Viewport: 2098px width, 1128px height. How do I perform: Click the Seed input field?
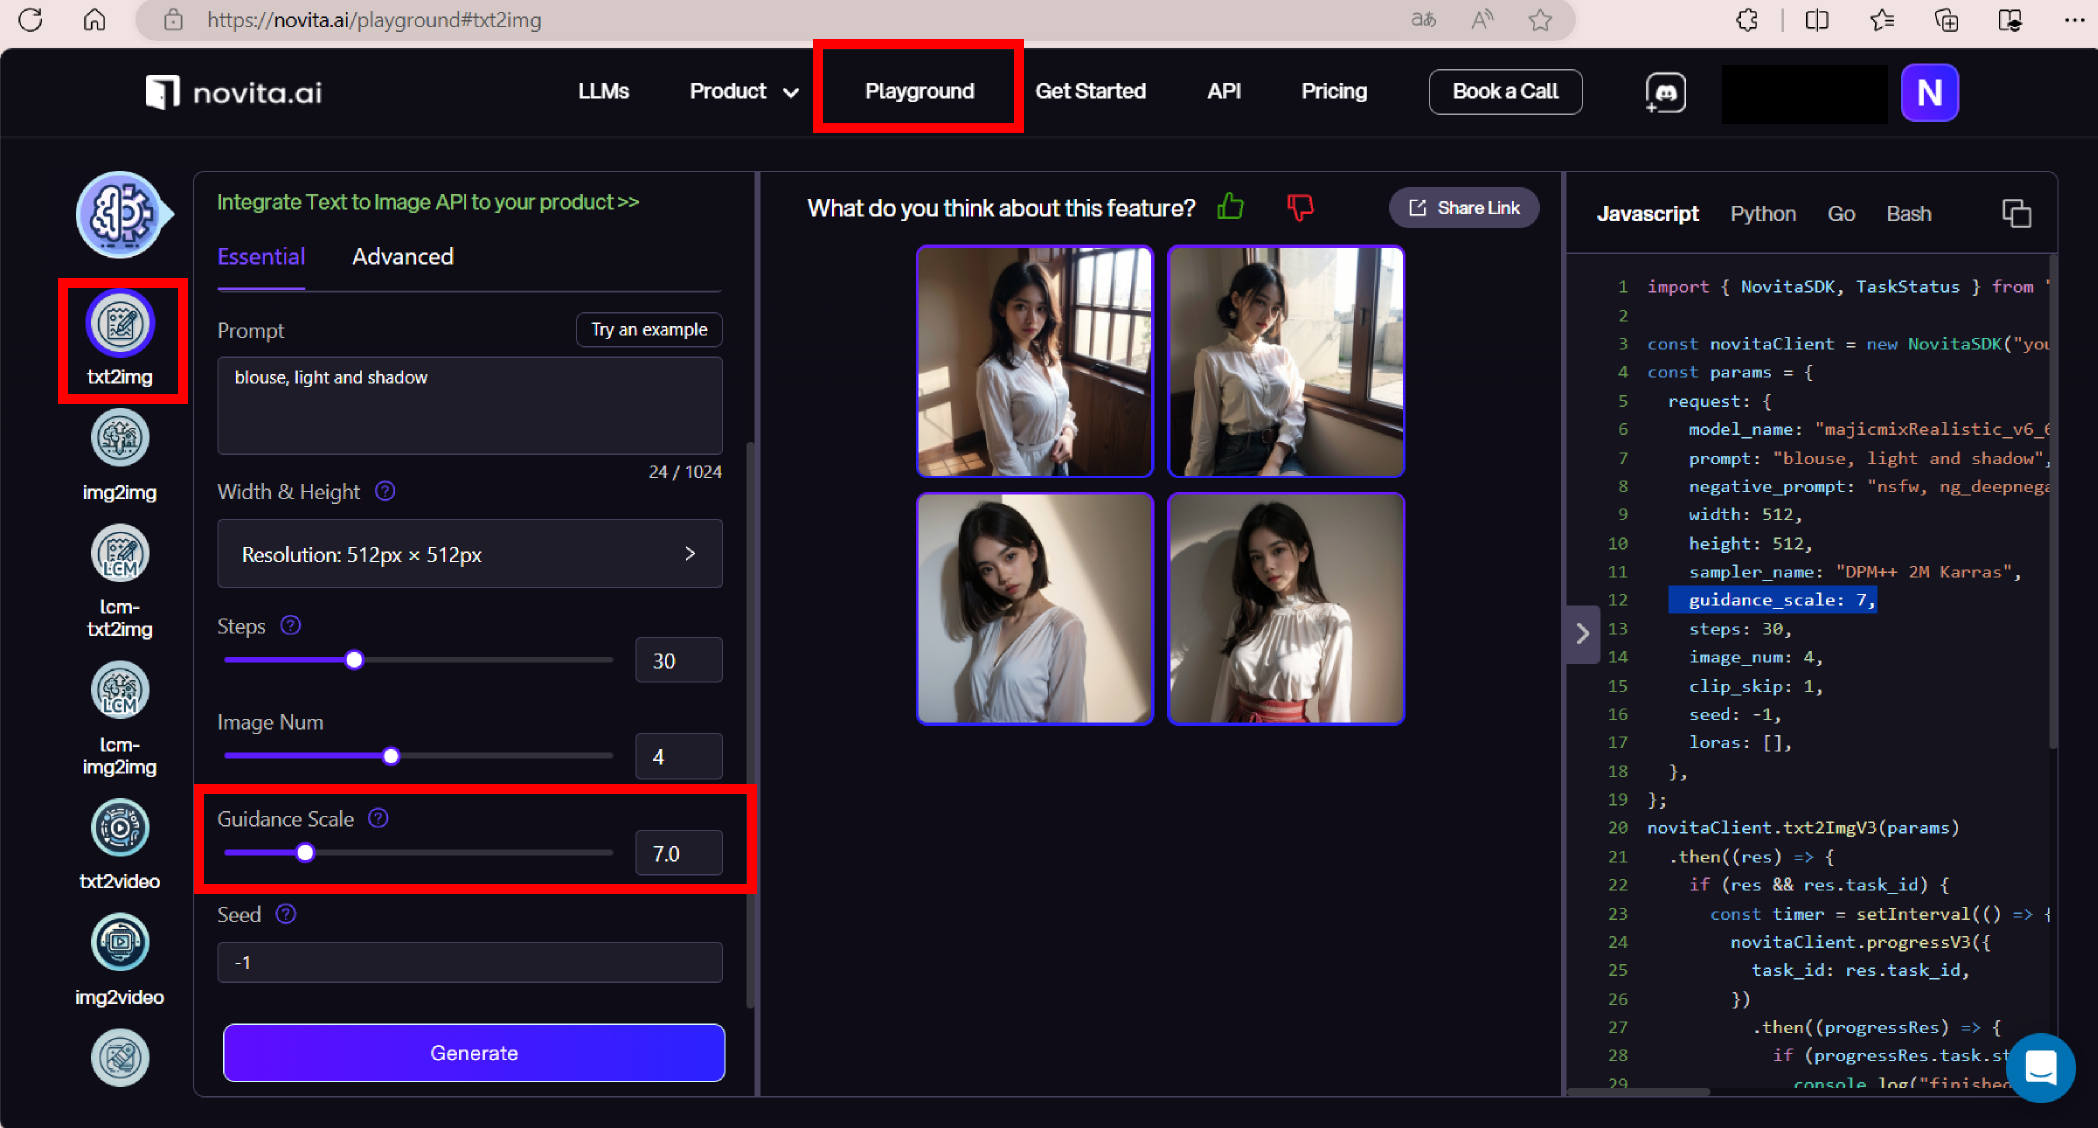[x=469, y=962]
